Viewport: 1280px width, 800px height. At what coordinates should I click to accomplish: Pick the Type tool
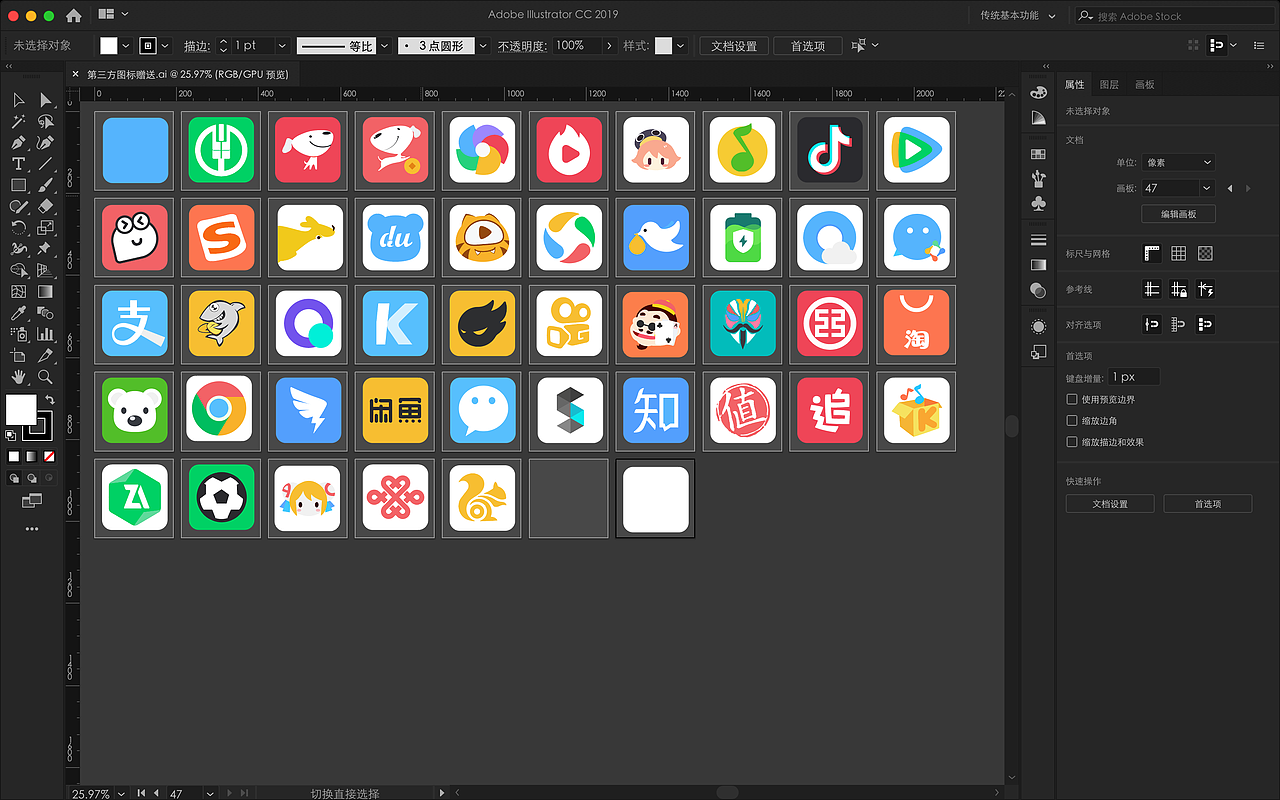18,164
